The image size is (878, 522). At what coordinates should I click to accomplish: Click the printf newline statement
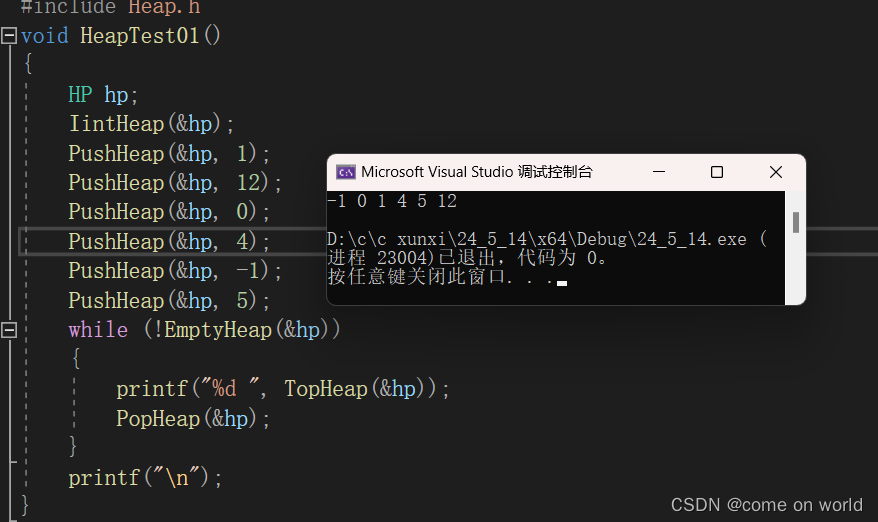tap(145, 478)
